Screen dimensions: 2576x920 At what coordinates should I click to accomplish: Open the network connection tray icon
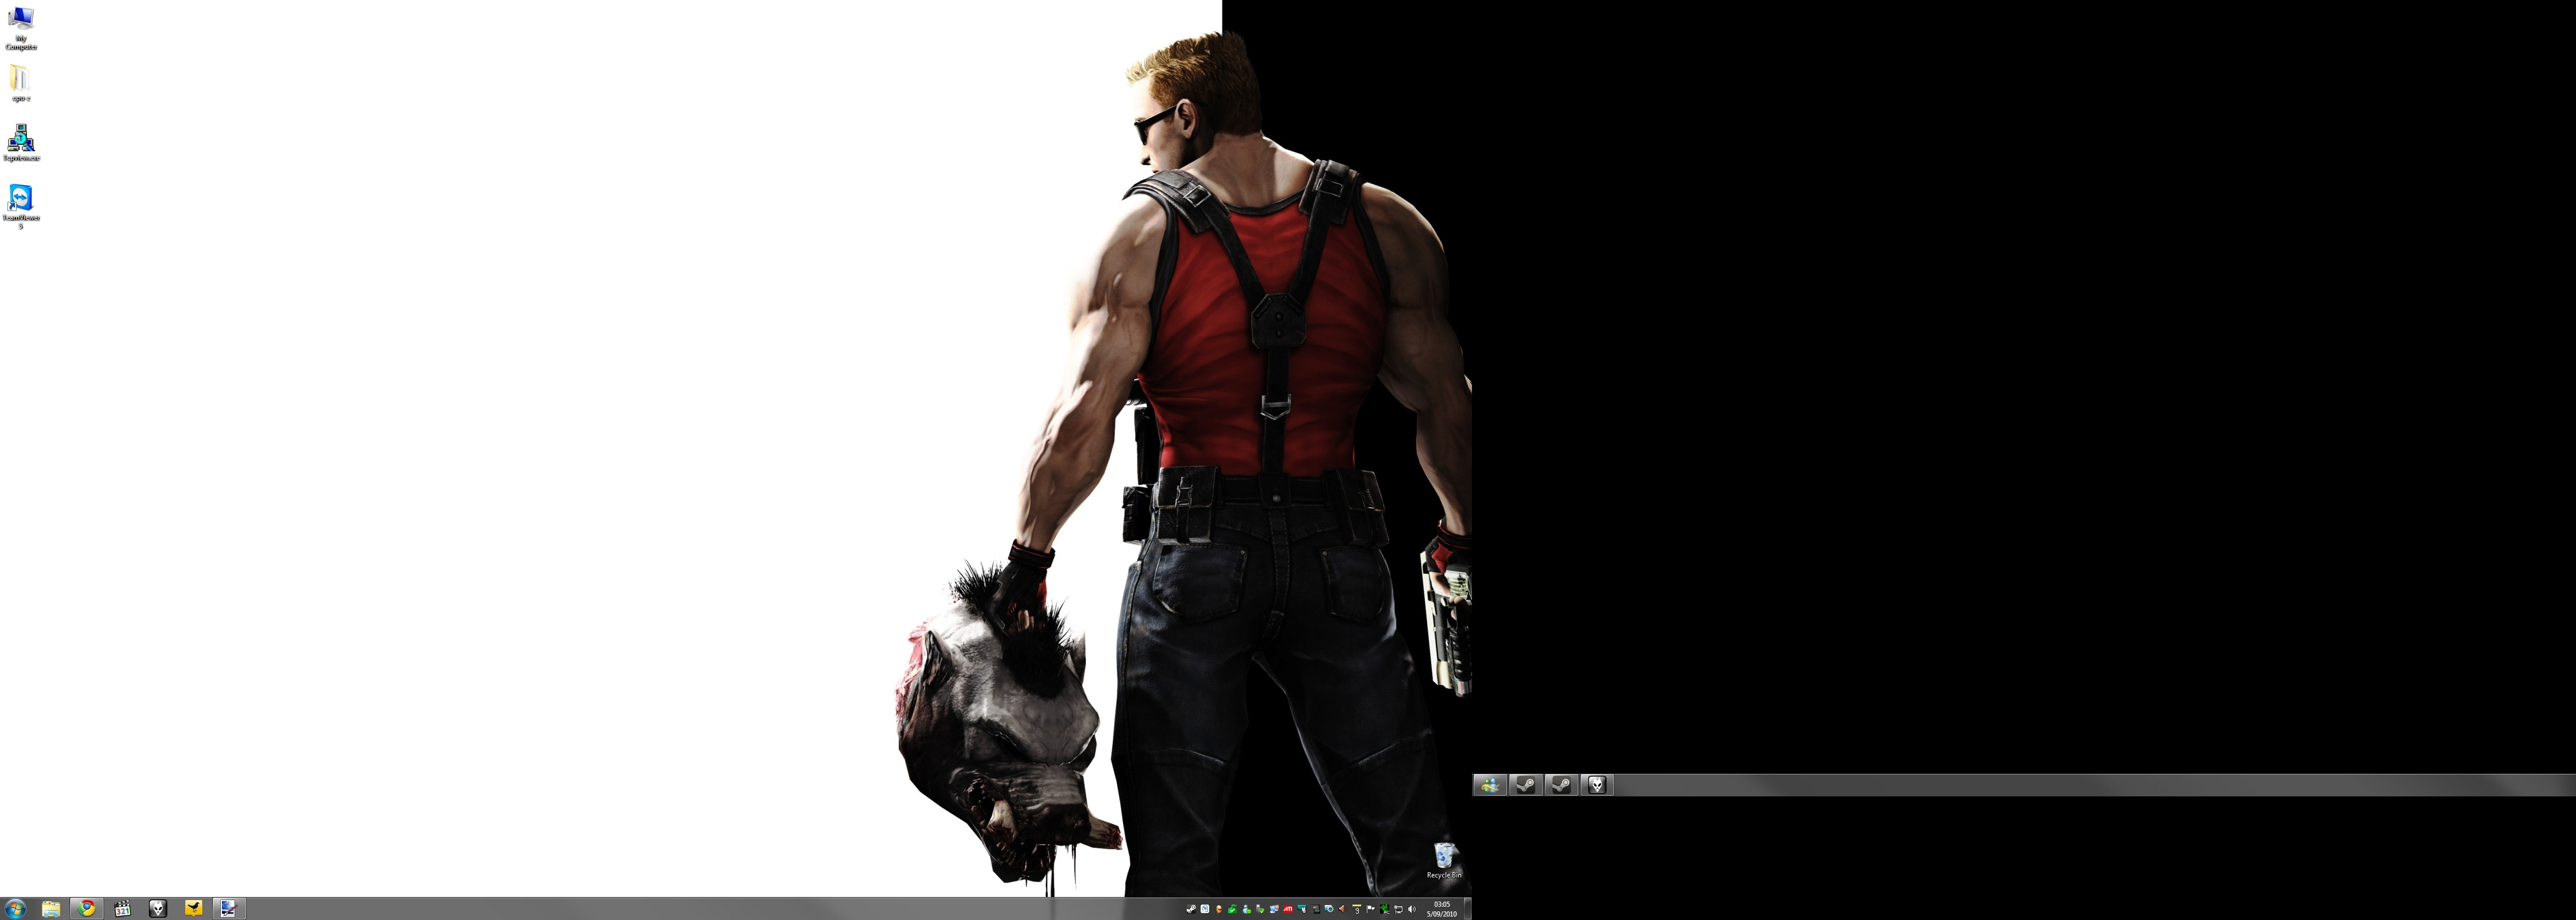[1398, 909]
